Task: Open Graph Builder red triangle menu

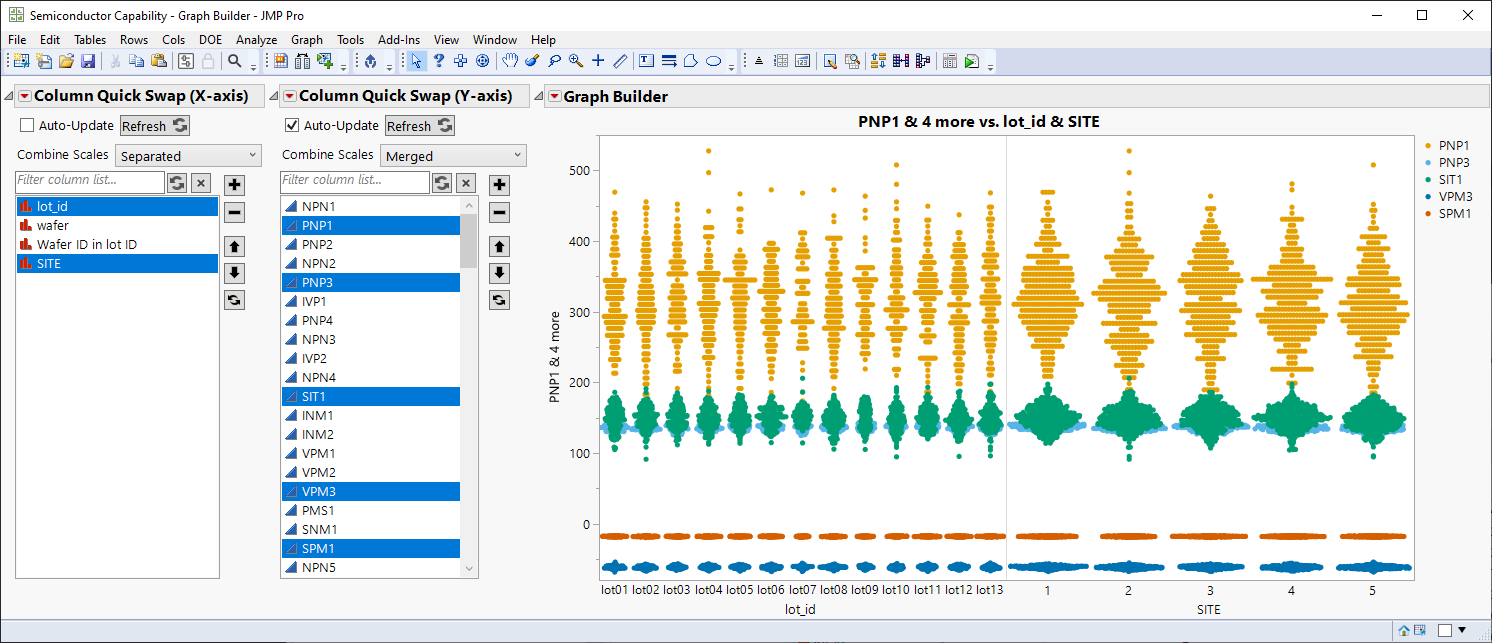Action: click(x=554, y=97)
